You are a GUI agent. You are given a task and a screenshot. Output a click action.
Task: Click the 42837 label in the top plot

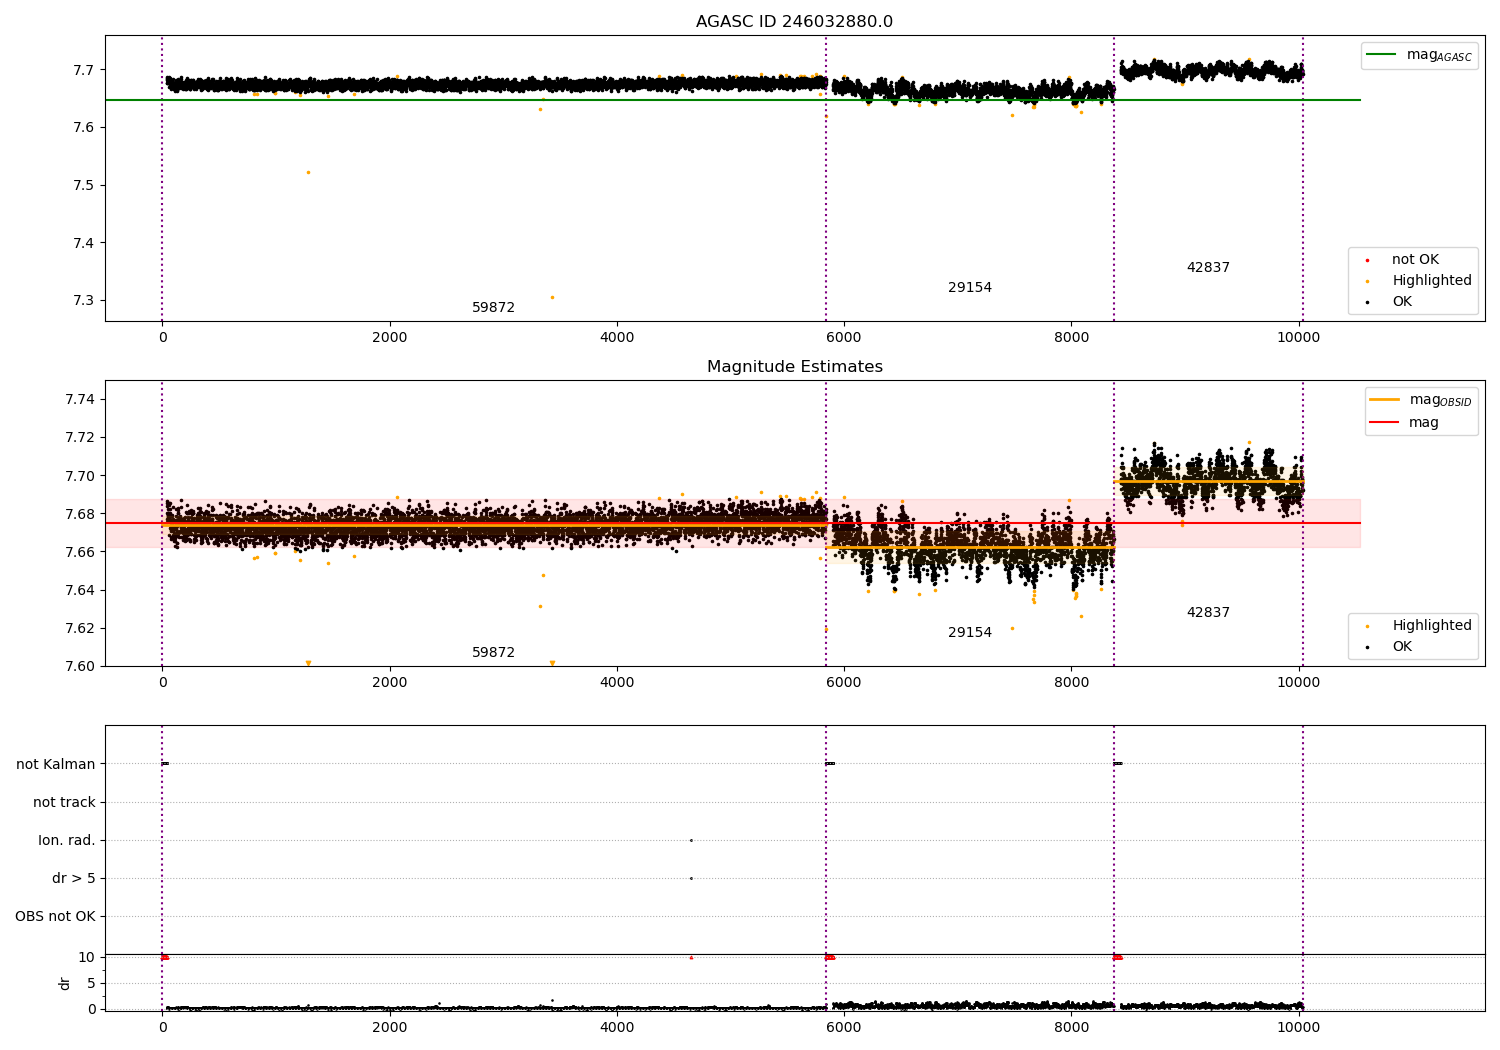(x=1208, y=268)
